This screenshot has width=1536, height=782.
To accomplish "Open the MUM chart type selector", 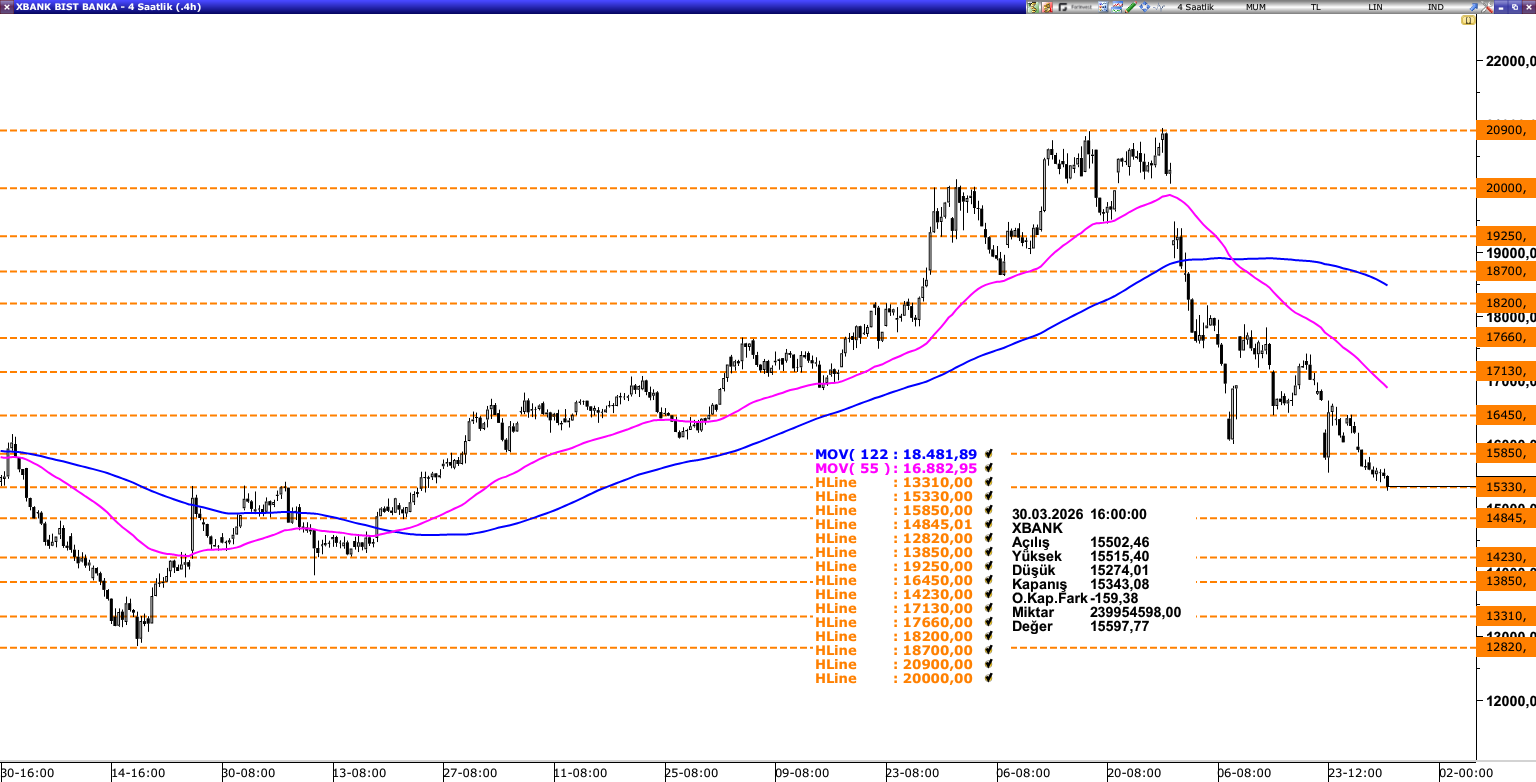I will 1256,7.
